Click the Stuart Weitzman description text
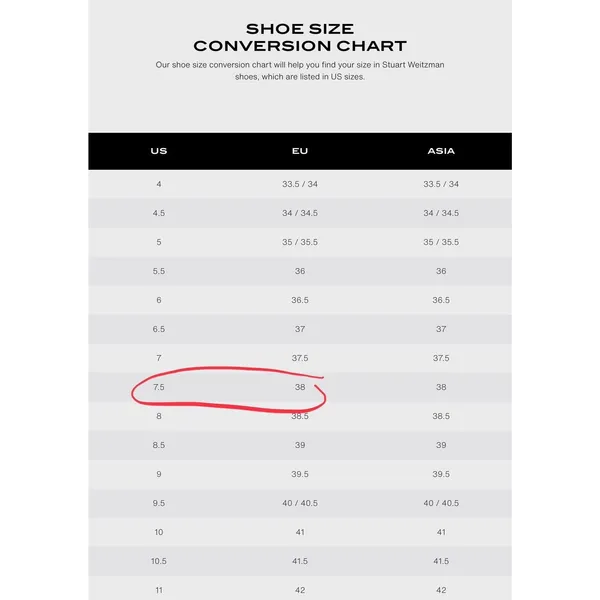 pyautogui.click(x=300, y=70)
